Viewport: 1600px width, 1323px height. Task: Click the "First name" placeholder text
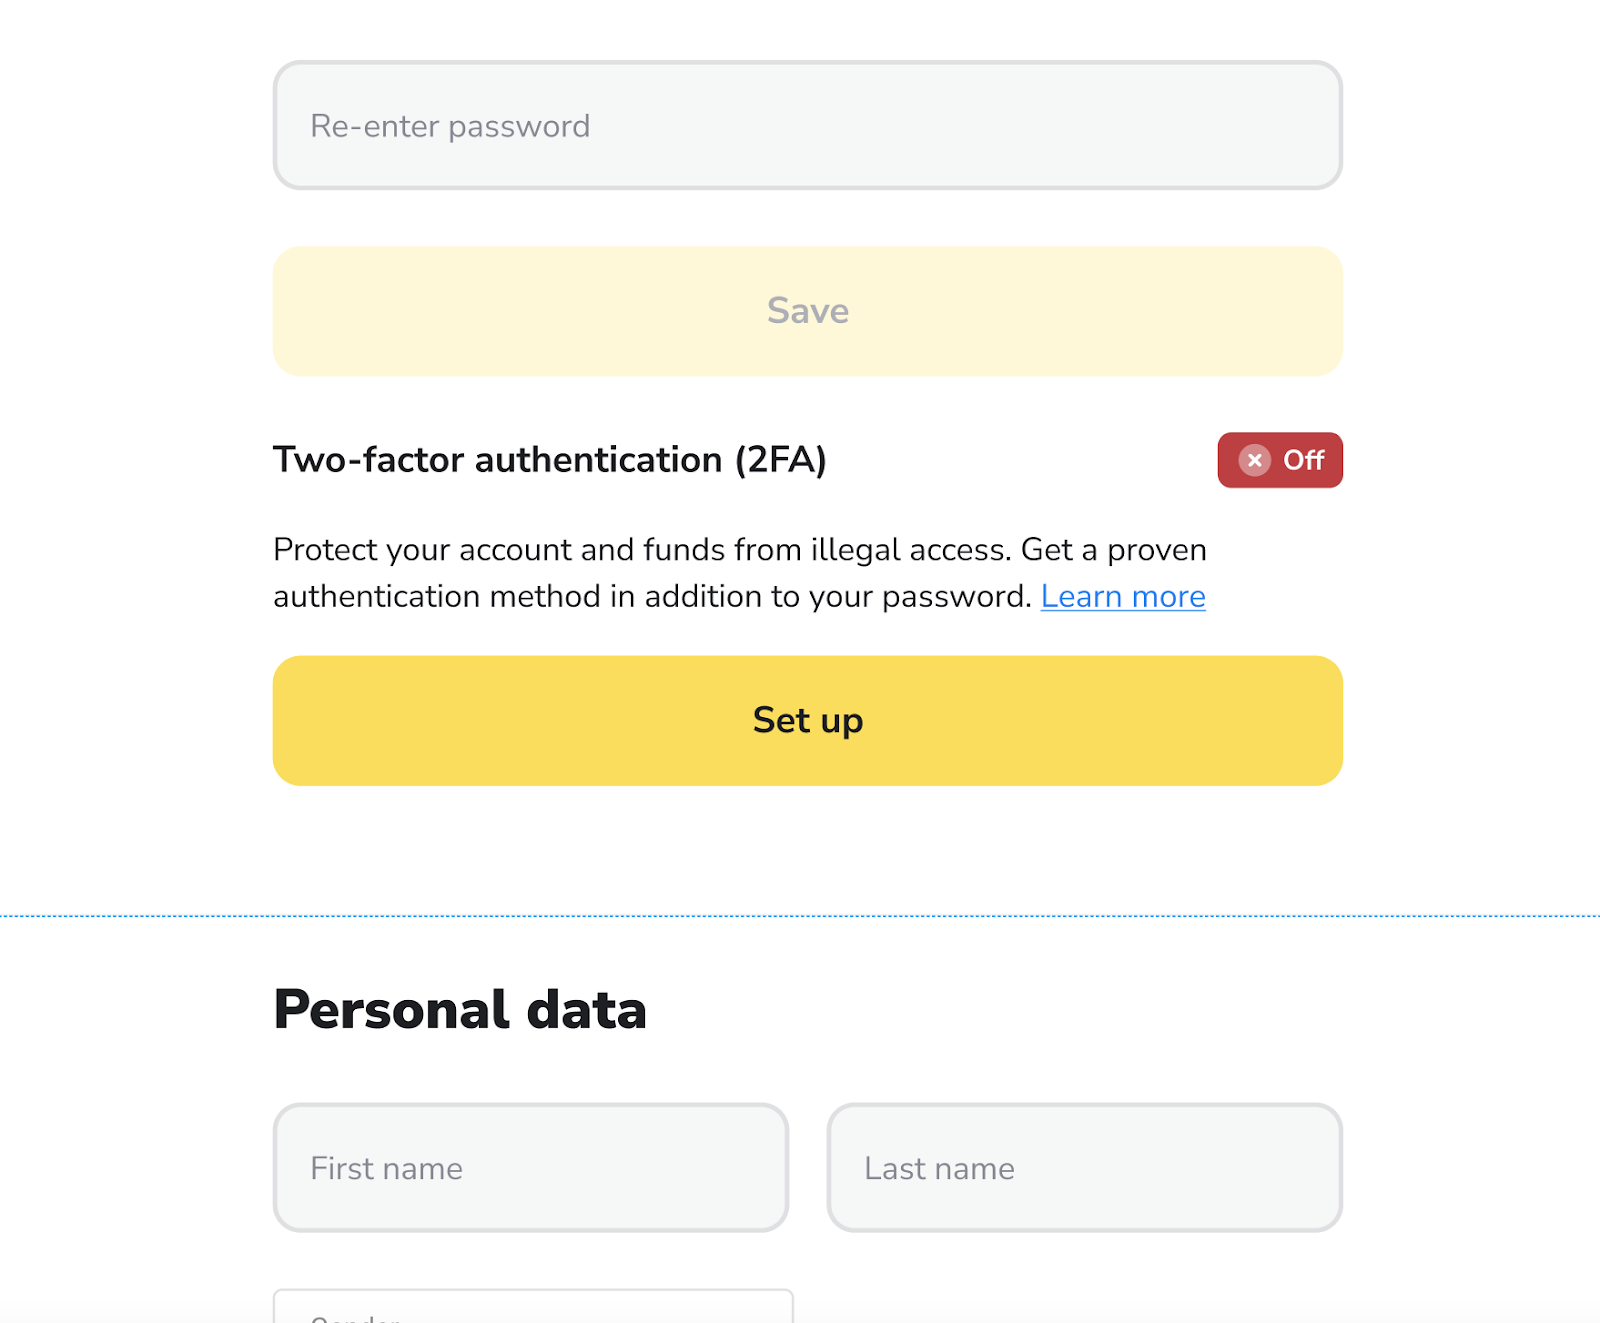pyautogui.click(x=386, y=1168)
